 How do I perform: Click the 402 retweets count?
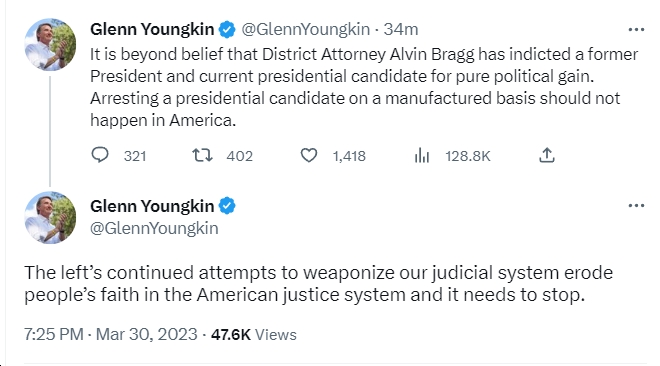(x=240, y=156)
